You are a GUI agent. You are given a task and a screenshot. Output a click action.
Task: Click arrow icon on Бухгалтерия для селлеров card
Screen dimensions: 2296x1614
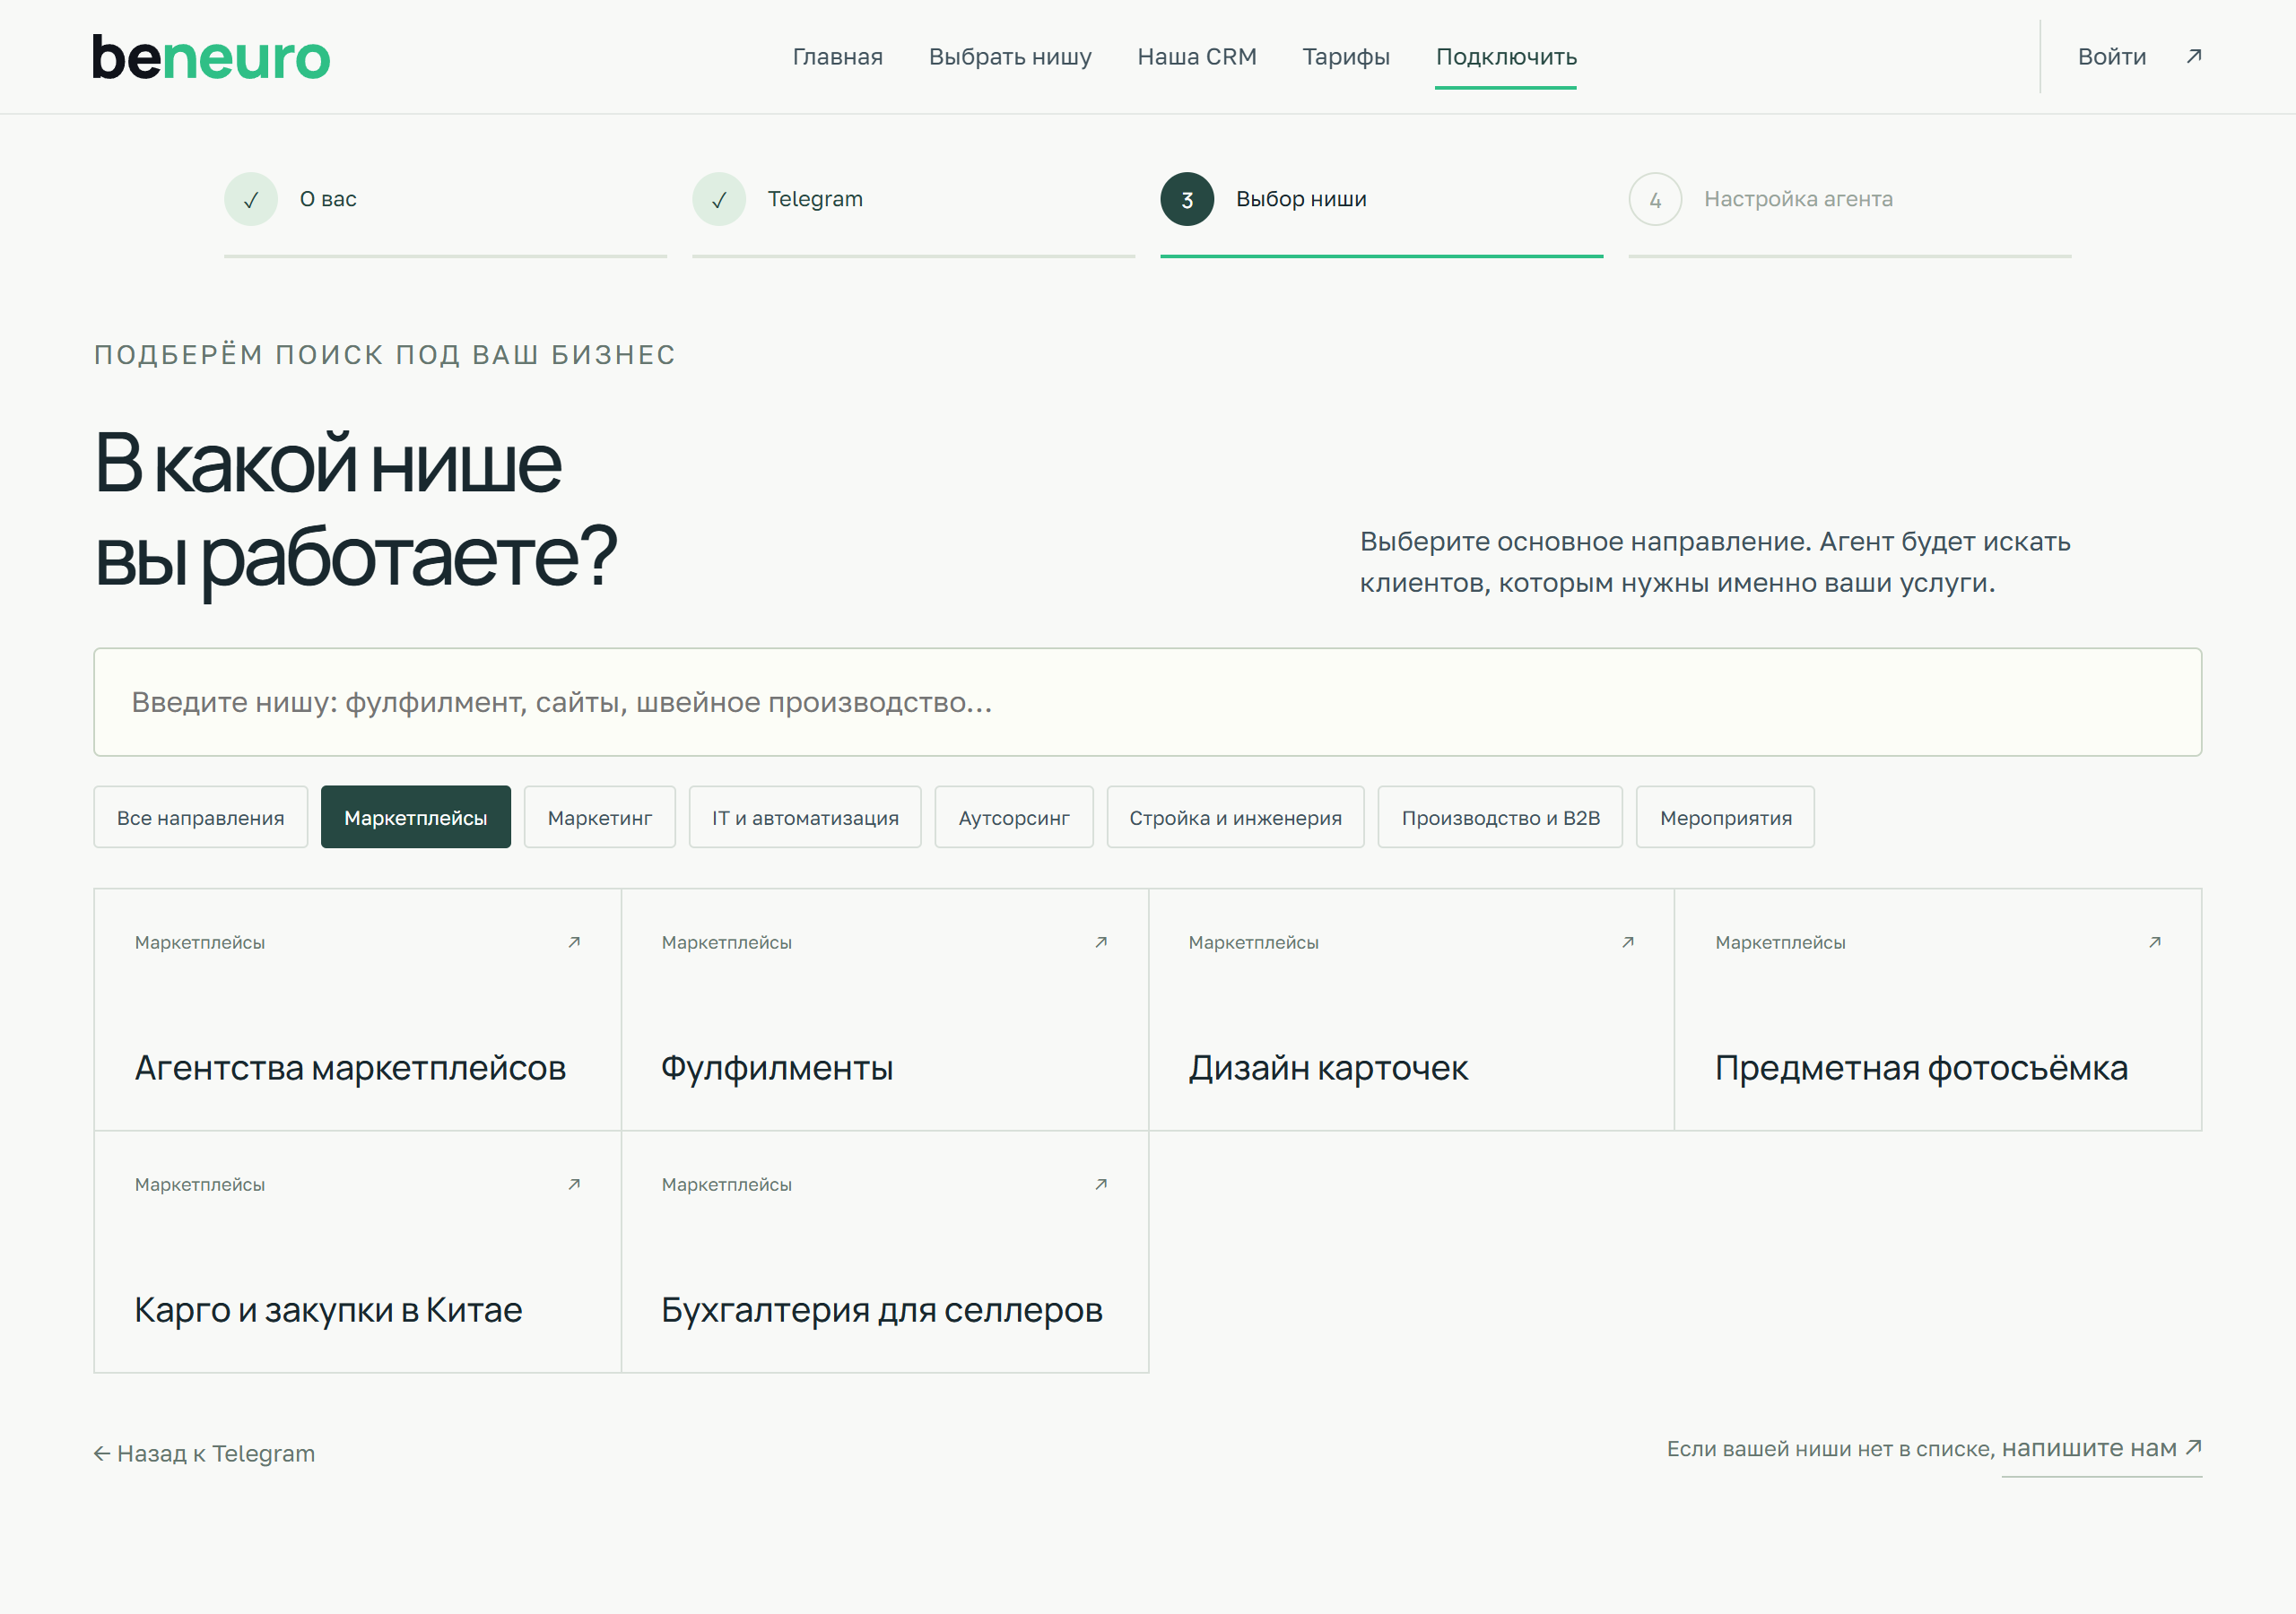[x=1101, y=1184]
